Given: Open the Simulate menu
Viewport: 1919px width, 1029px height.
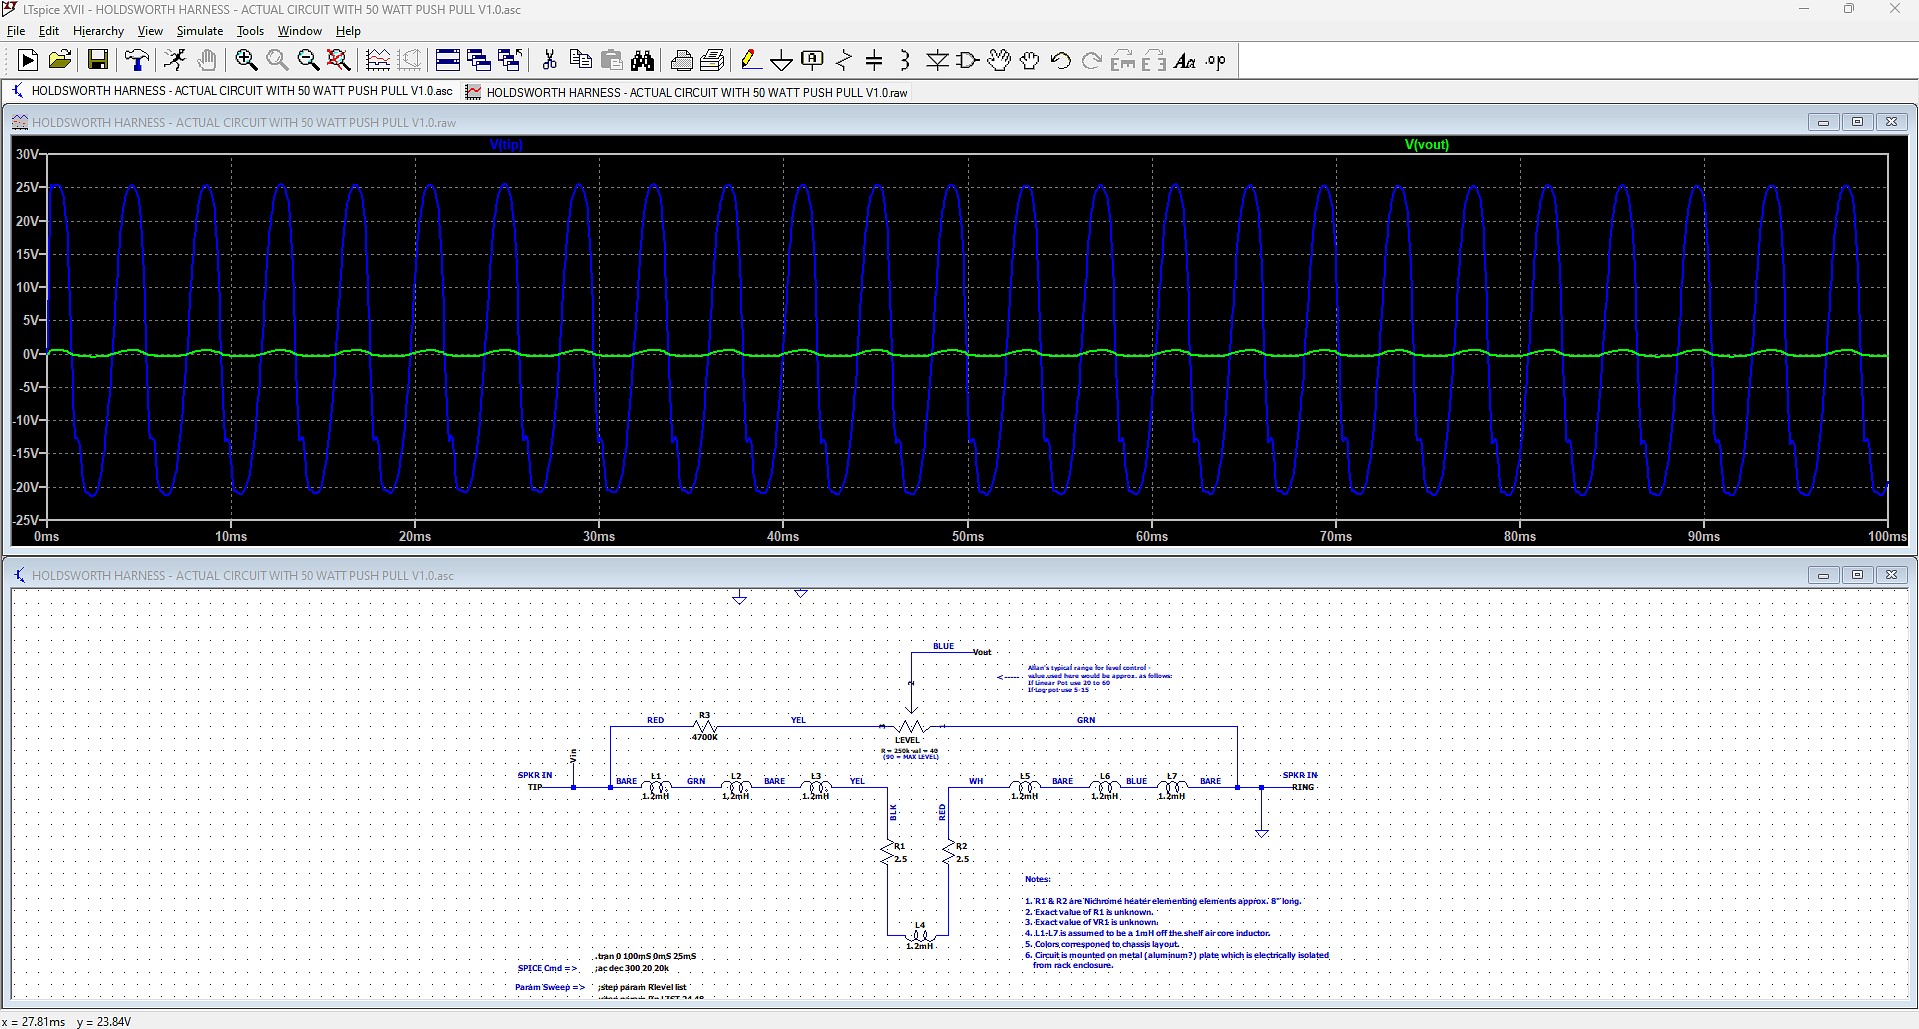Looking at the screenshot, I should (199, 31).
